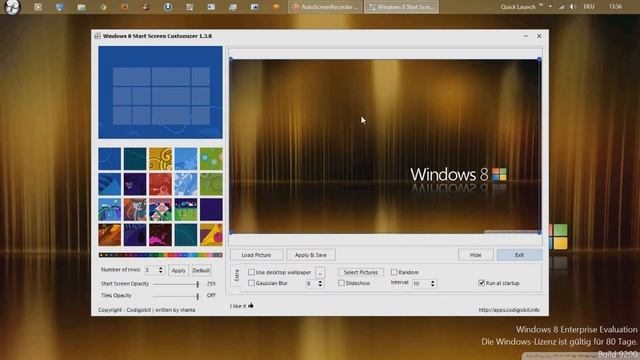Pick the colorful flower pattern thumbnail

[x=160, y=209]
